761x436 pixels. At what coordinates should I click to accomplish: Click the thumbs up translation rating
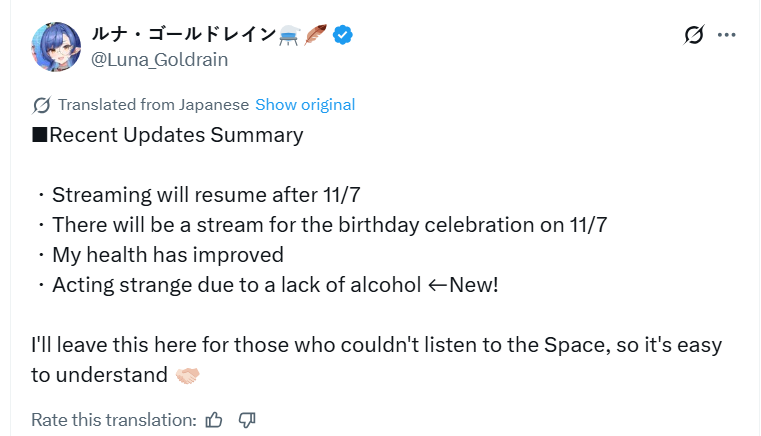(214, 420)
